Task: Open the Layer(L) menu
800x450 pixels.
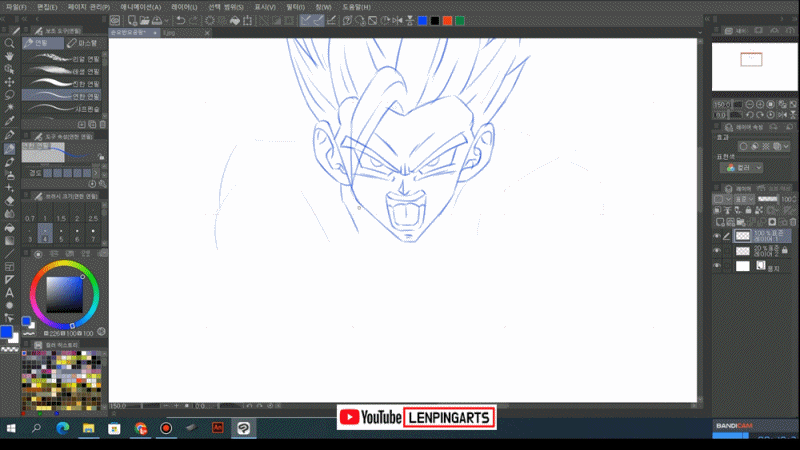Action: coord(184,7)
